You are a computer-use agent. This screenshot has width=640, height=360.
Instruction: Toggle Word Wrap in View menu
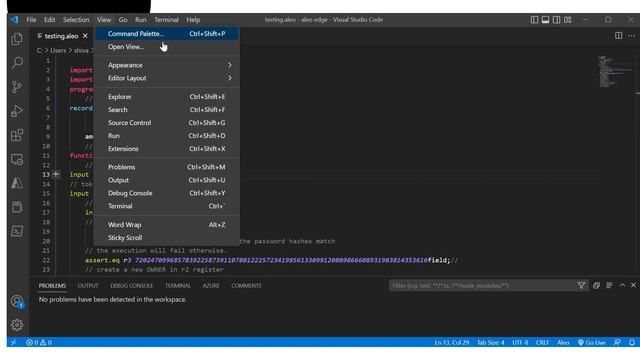[x=167, y=225]
